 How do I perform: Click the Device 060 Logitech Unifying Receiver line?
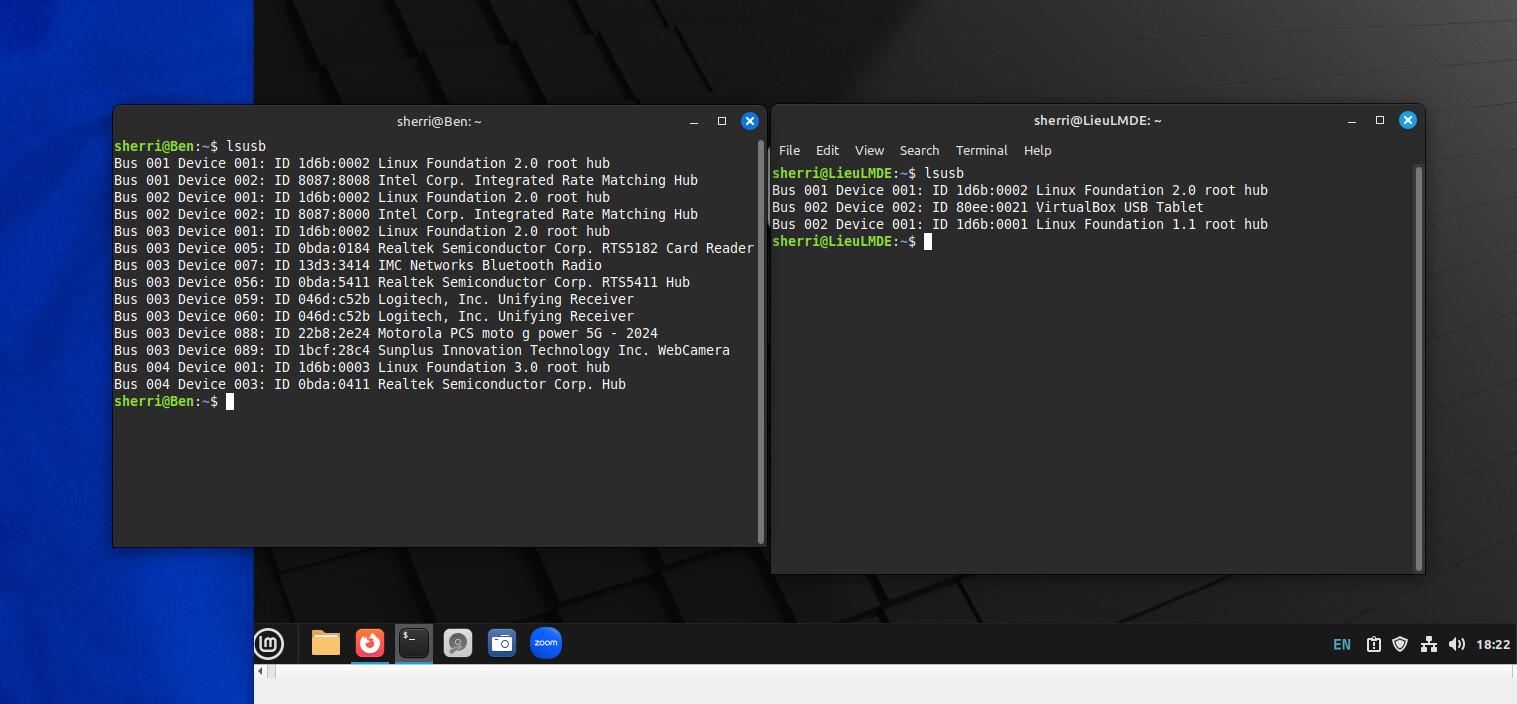(x=374, y=316)
